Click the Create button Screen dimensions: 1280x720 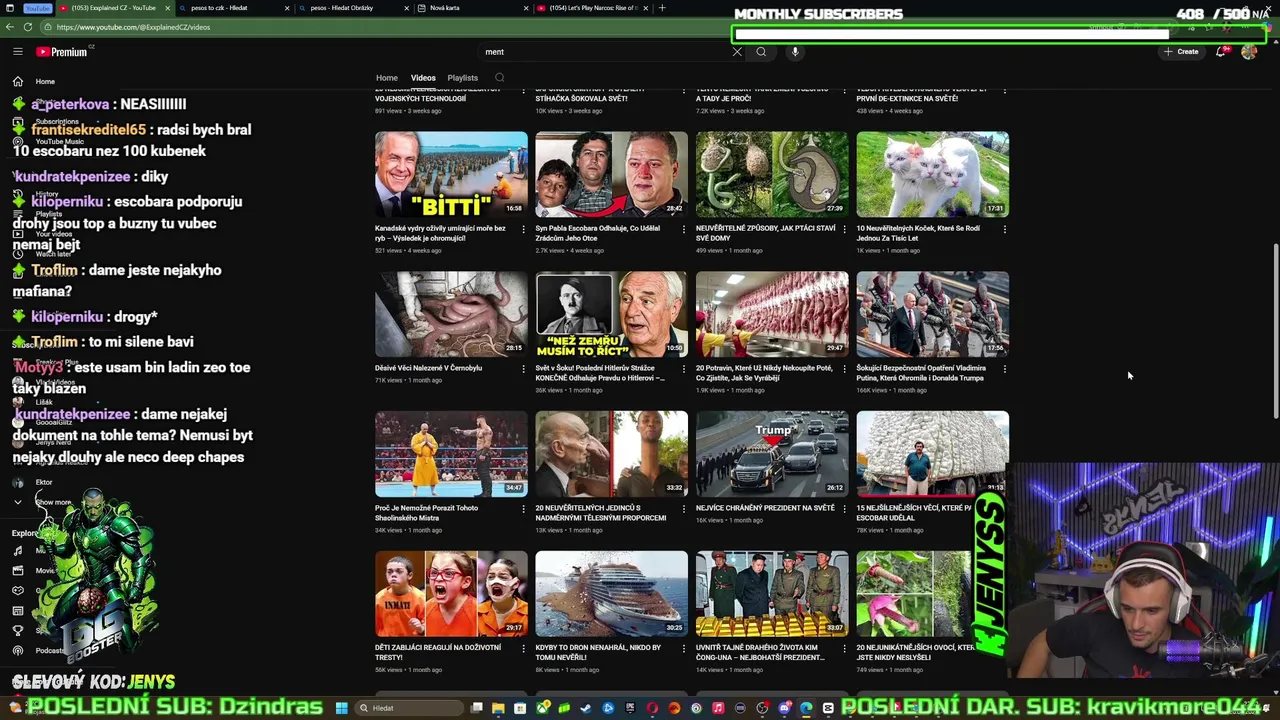pos(1181,51)
